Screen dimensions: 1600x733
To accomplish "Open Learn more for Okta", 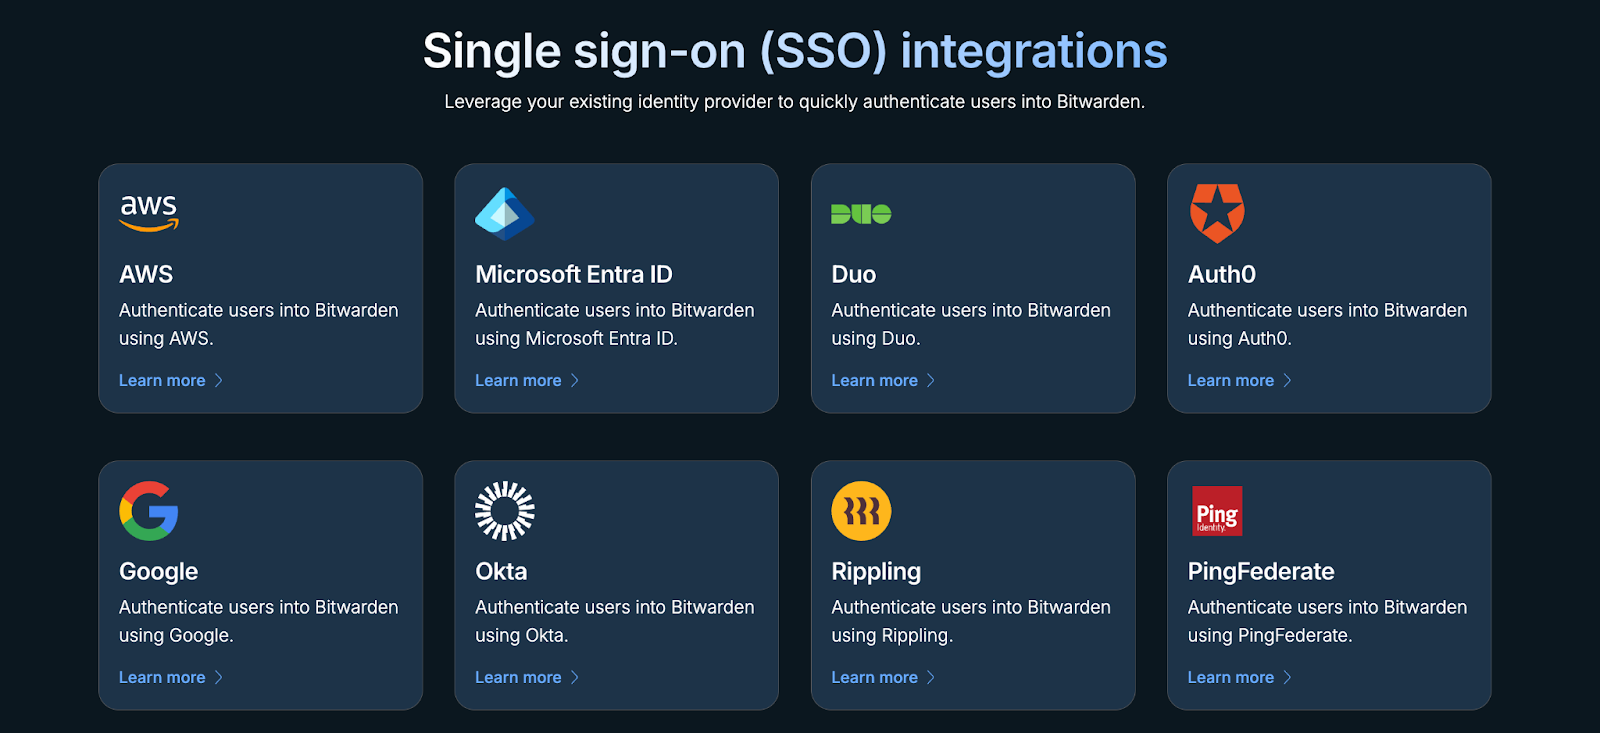I will click(x=517, y=677).
